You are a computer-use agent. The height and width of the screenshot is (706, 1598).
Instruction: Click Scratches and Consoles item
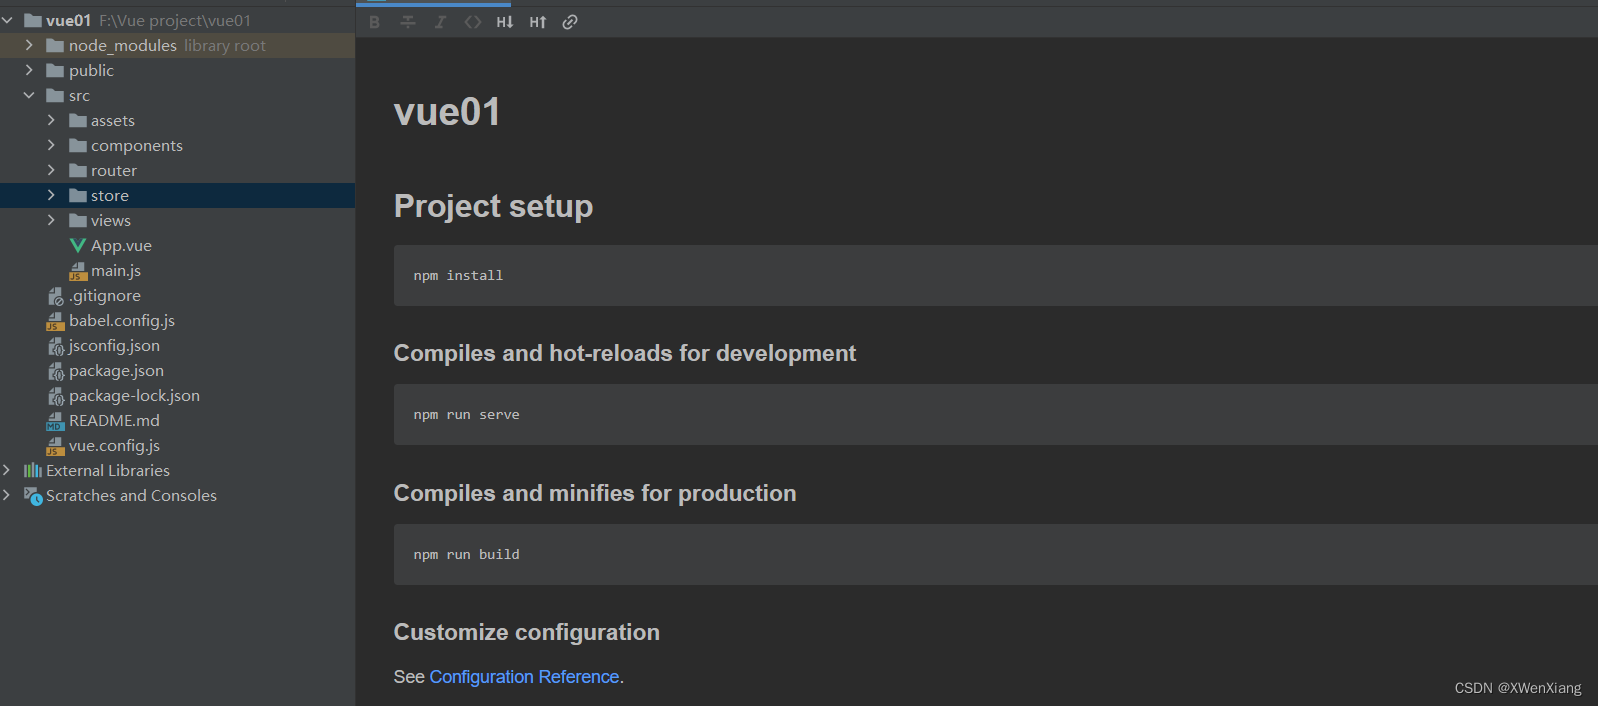click(131, 496)
